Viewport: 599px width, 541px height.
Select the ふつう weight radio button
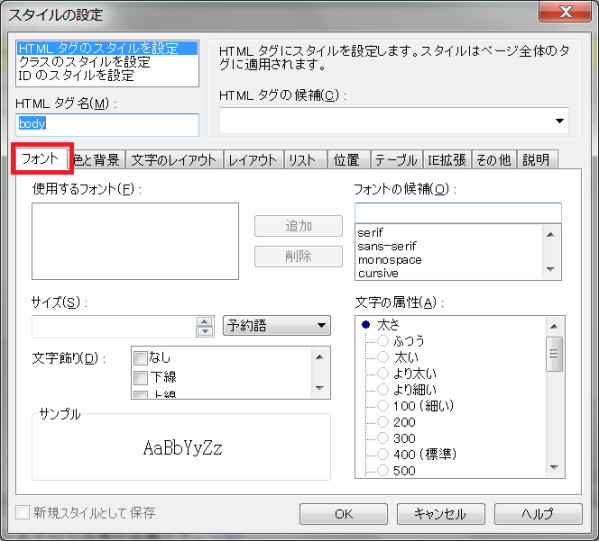click(x=383, y=340)
